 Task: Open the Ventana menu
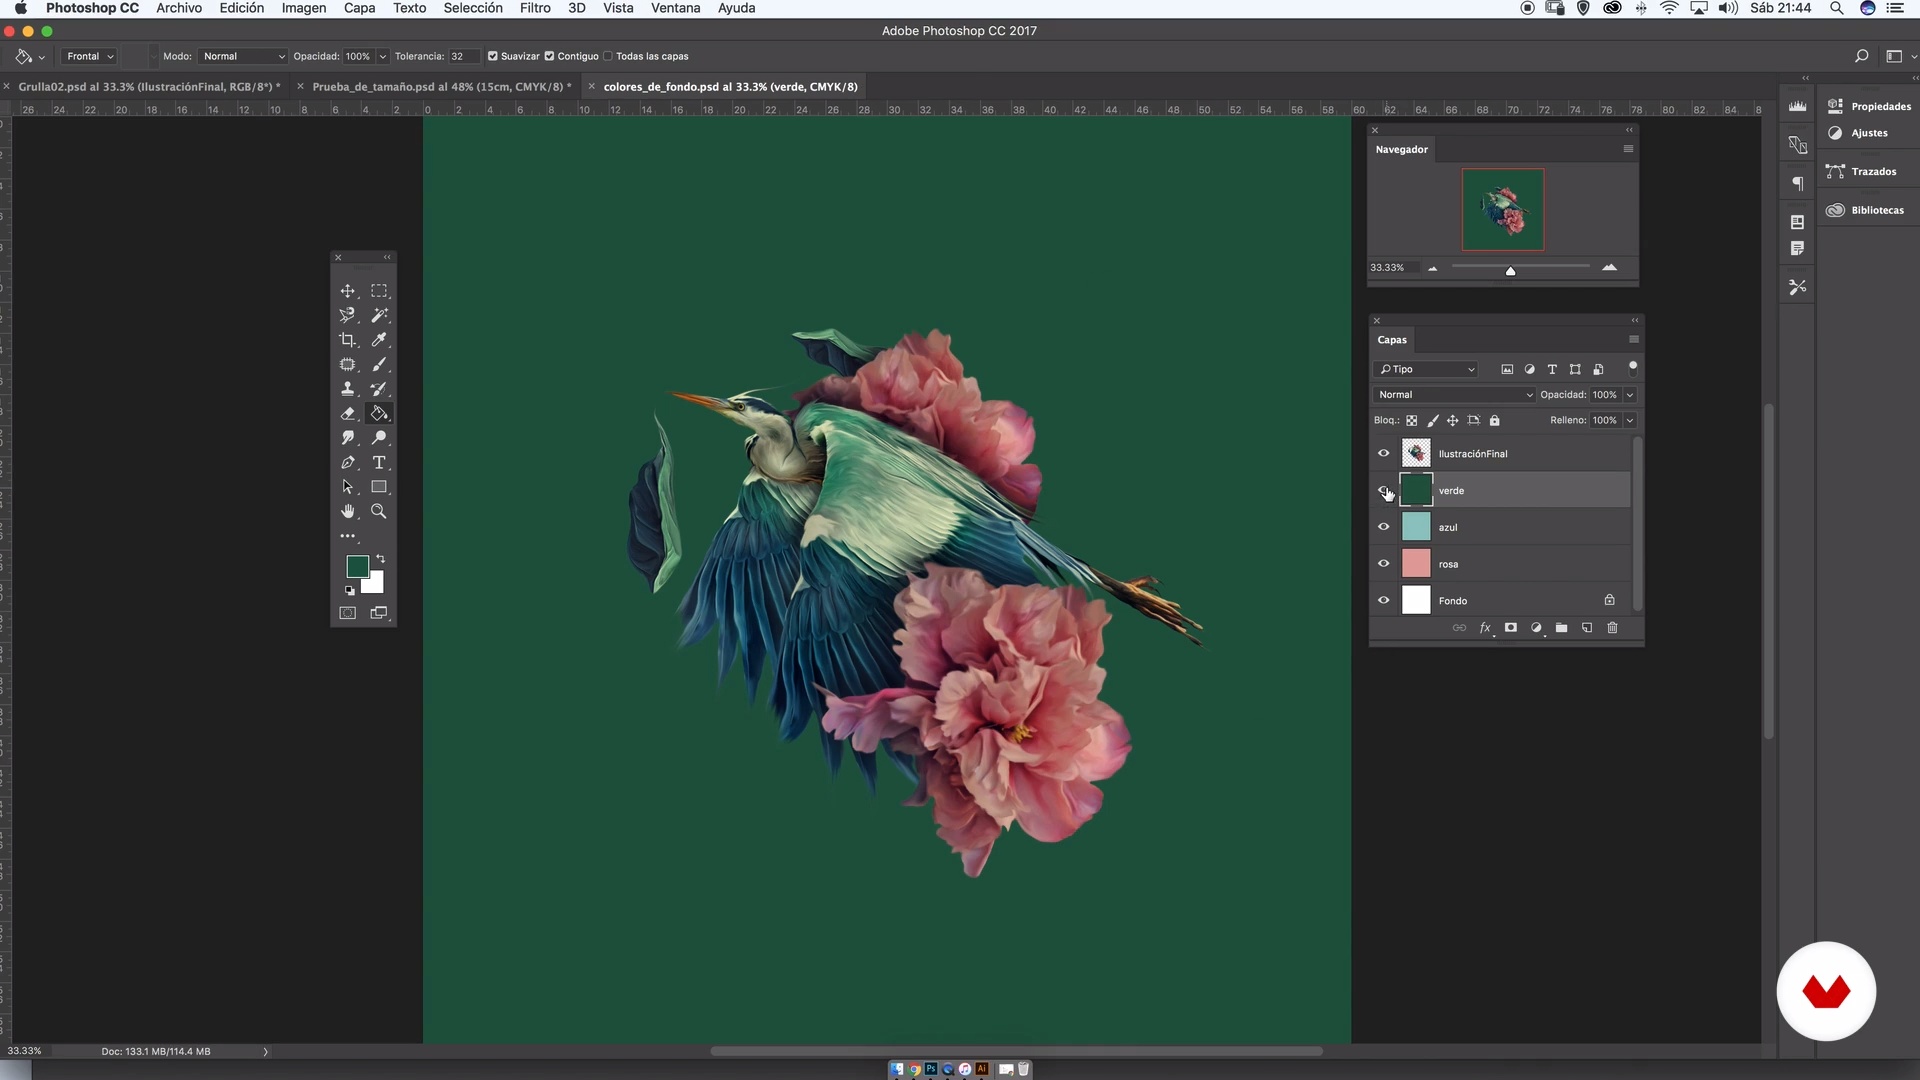pos(676,8)
